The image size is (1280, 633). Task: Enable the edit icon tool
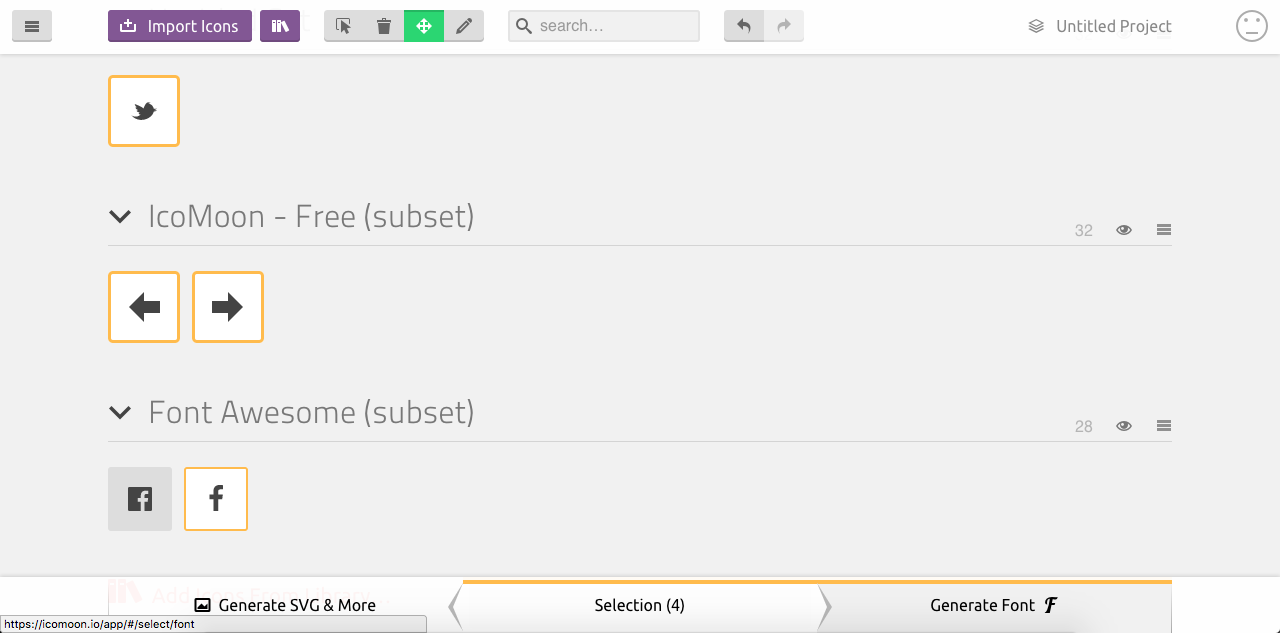(464, 26)
